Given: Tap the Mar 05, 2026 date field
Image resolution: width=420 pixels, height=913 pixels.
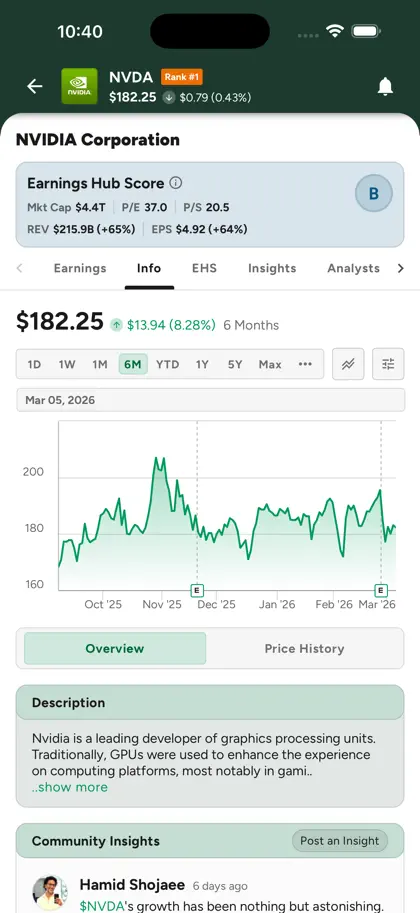Looking at the screenshot, I should (210, 400).
